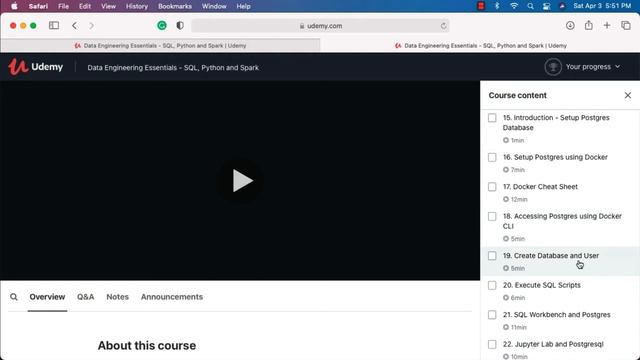Open the Safari menu
This screenshot has height=360, width=640.
point(38,6)
